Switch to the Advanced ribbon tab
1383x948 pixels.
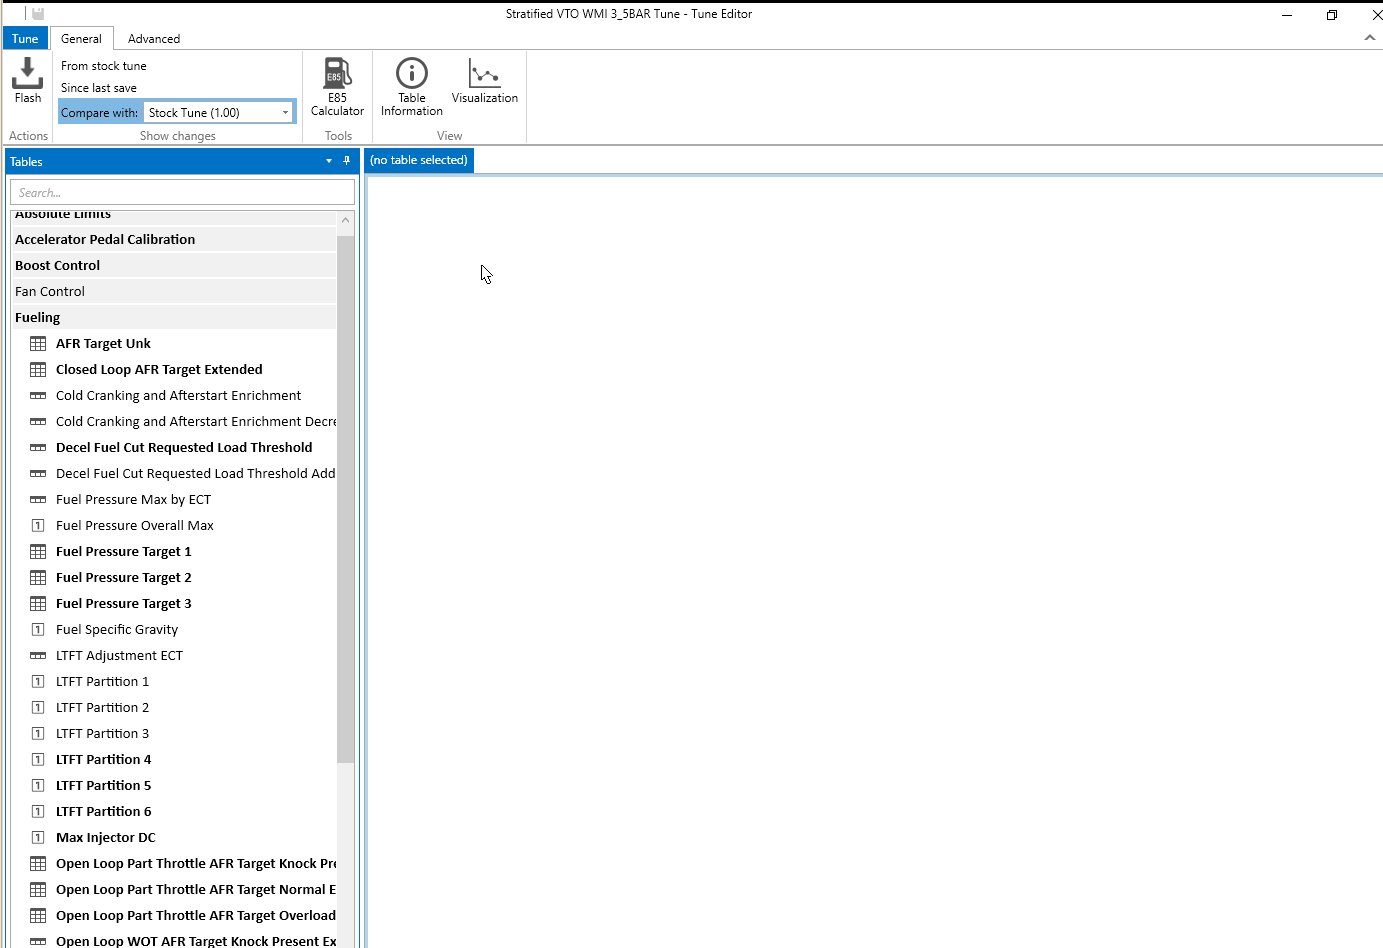click(154, 38)
